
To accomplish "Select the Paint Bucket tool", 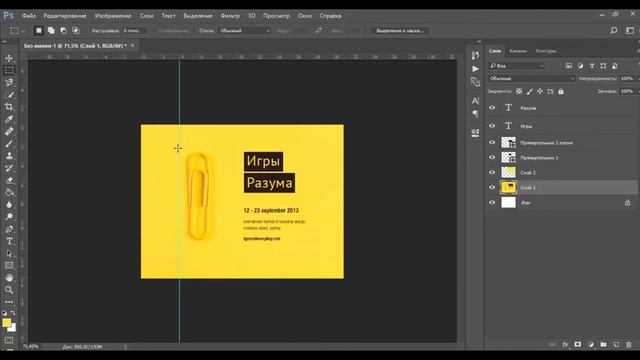I will point(9,193).
